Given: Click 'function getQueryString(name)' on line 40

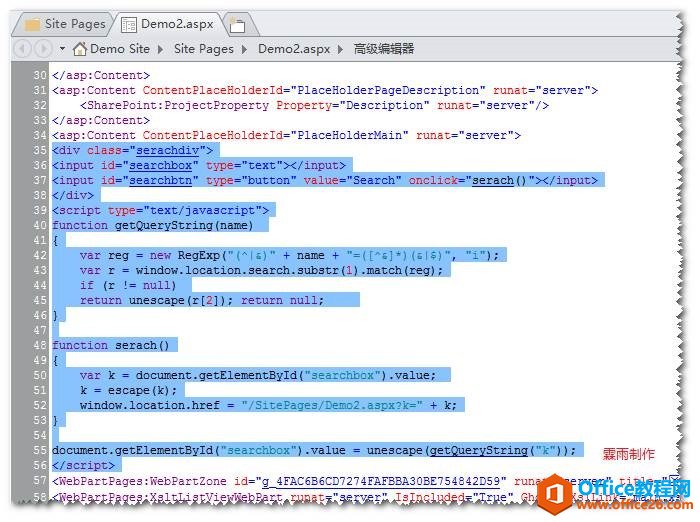Looking at the screenshot, I should pyautogui.click(x=153, y=226).
